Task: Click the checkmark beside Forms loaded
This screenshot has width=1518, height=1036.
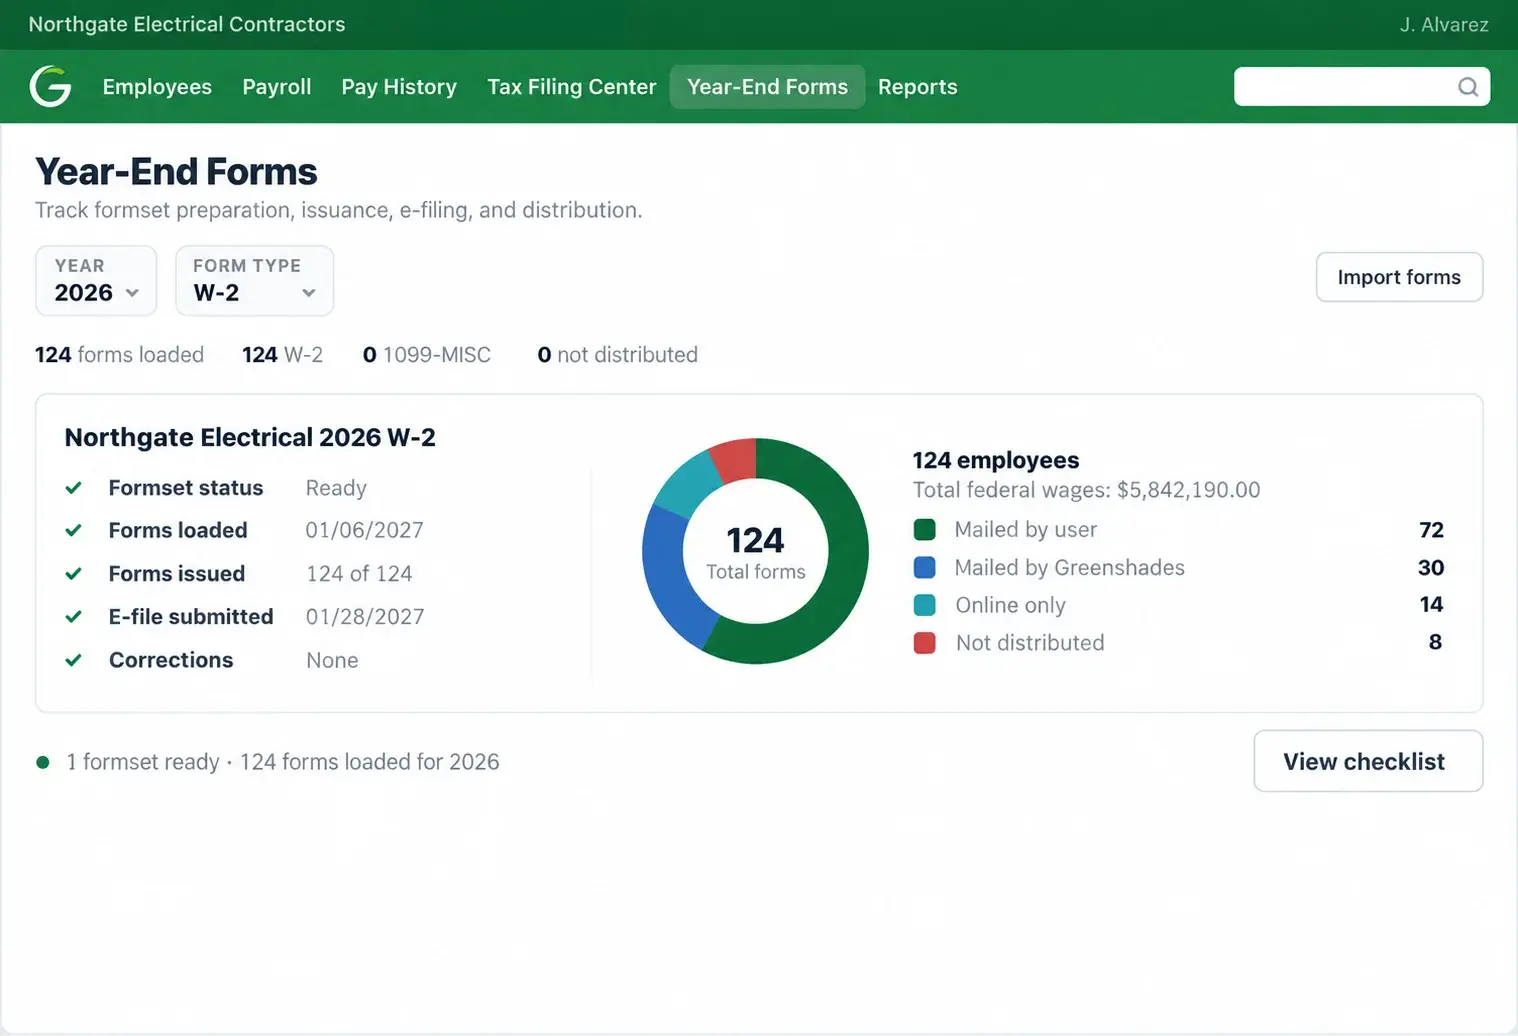Action: pos(73,530)
